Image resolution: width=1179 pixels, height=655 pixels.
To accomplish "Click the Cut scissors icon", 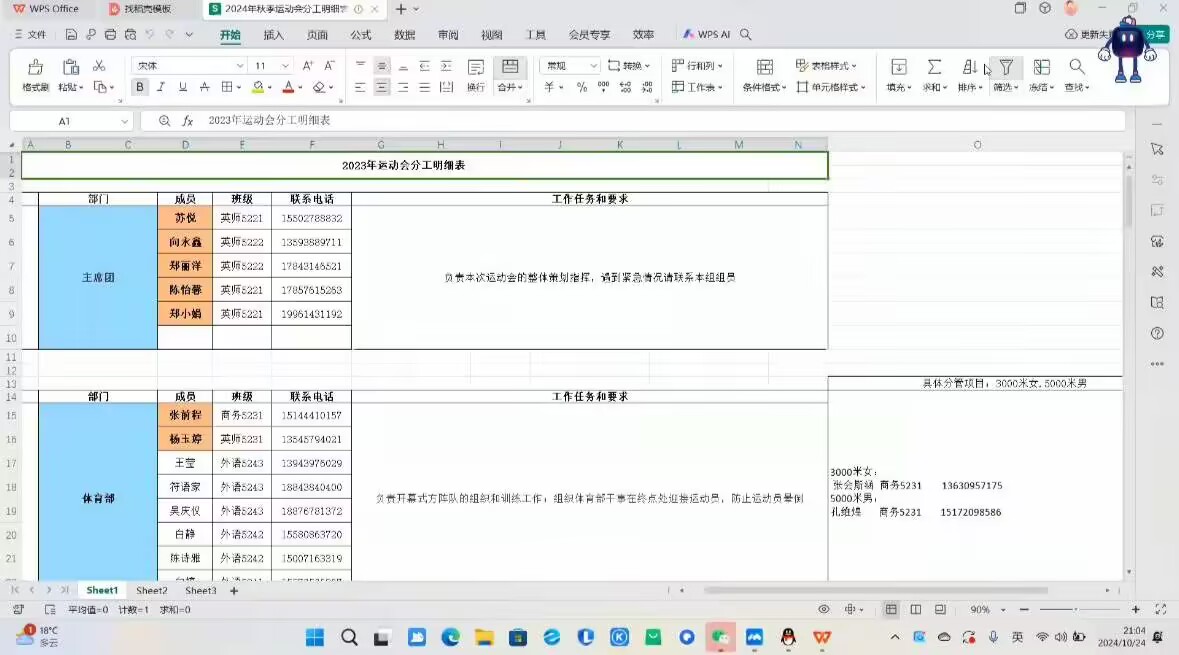I will point(99,66).
